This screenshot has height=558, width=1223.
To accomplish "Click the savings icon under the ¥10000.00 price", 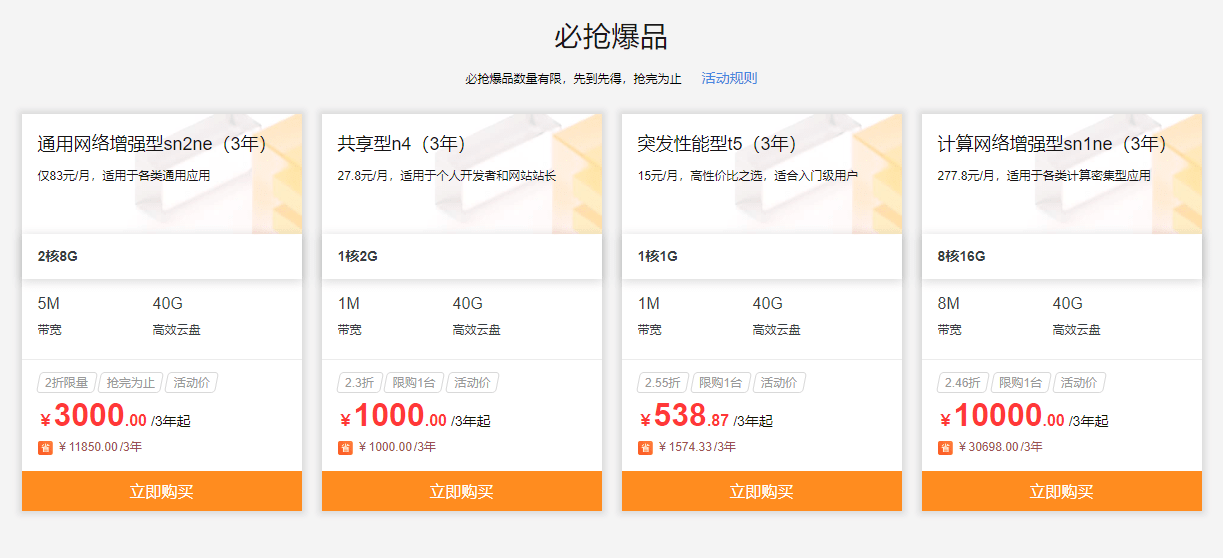I will [945, 447].
